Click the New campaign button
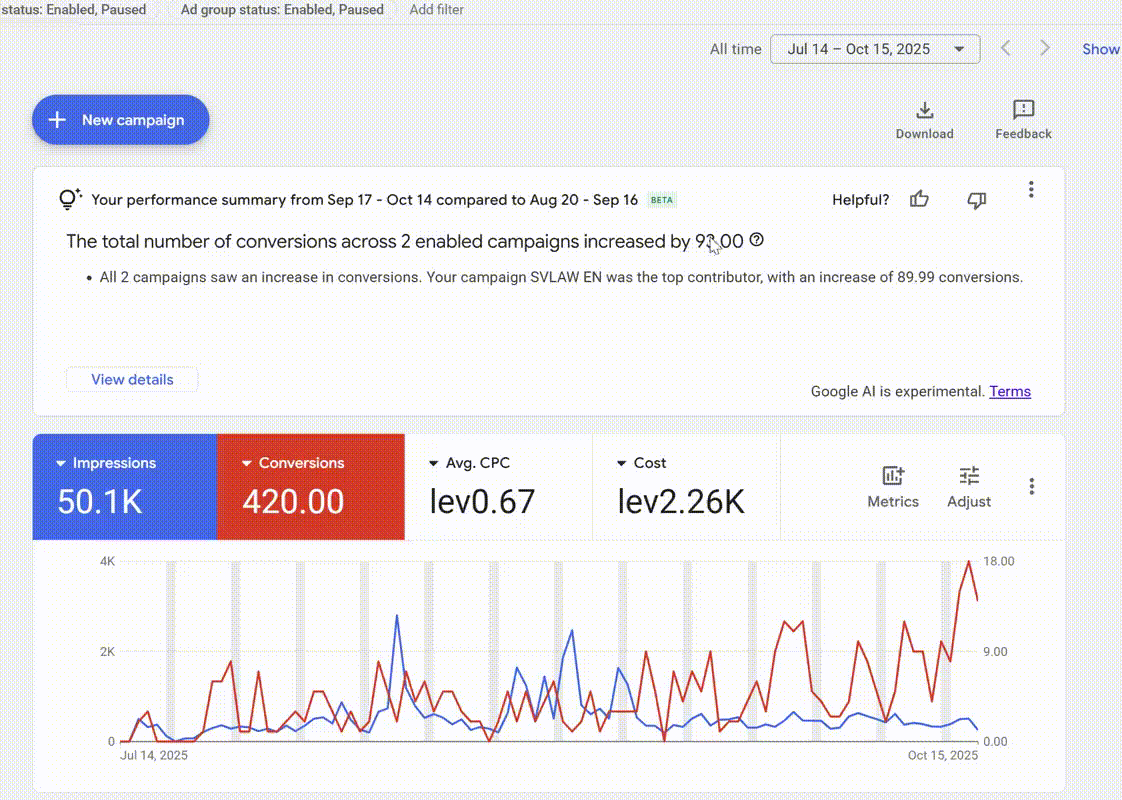The width and height of the screenshot is (1122, 800). tap(121, 120)
